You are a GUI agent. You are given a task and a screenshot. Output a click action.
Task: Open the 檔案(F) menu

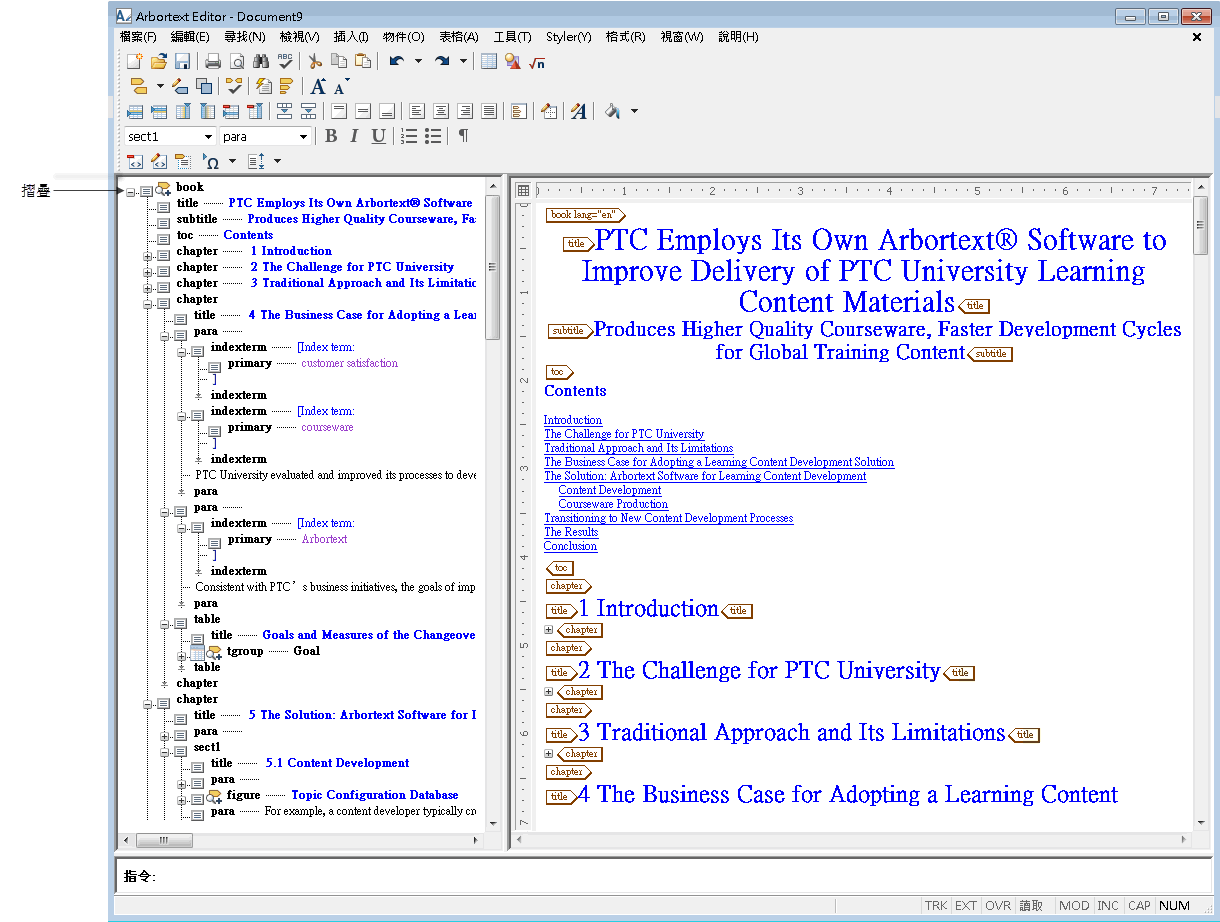138,37
